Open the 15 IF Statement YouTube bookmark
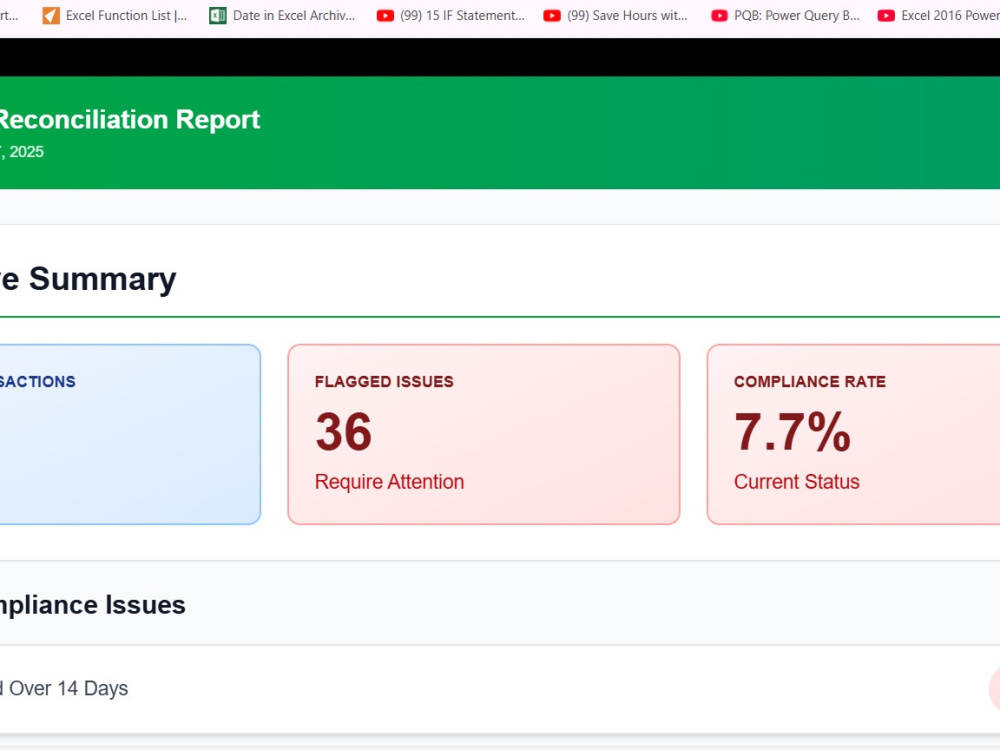This screenshot has width=1000, height=750. click(x=450, y=15)
